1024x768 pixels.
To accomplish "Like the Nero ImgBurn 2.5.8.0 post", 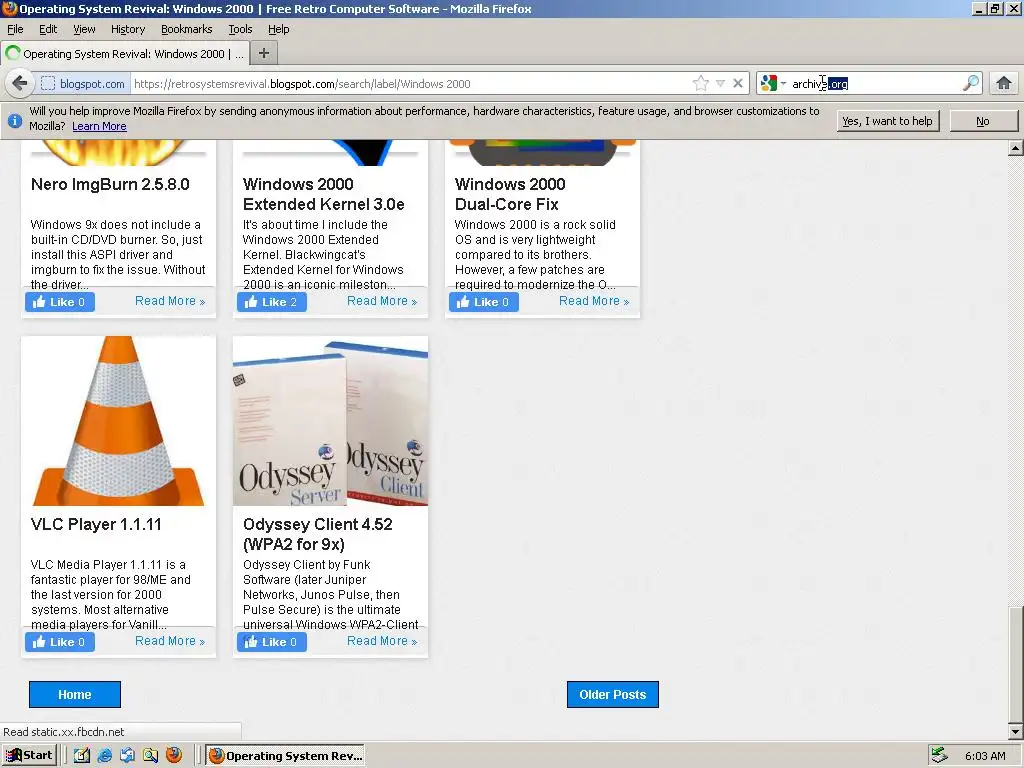I will click(x=60, y=302).
